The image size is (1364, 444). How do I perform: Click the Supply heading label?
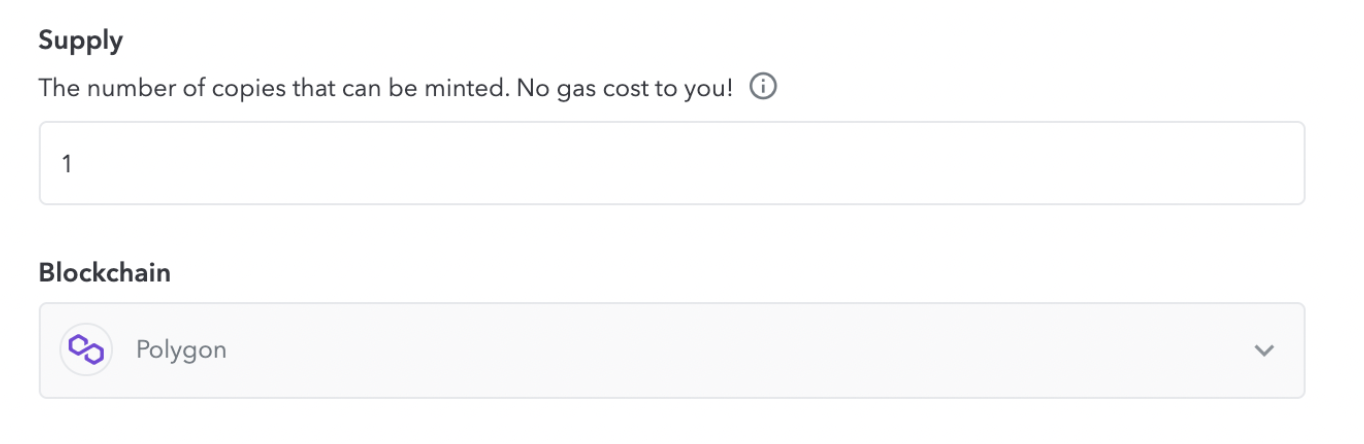[x=81, y=41]
